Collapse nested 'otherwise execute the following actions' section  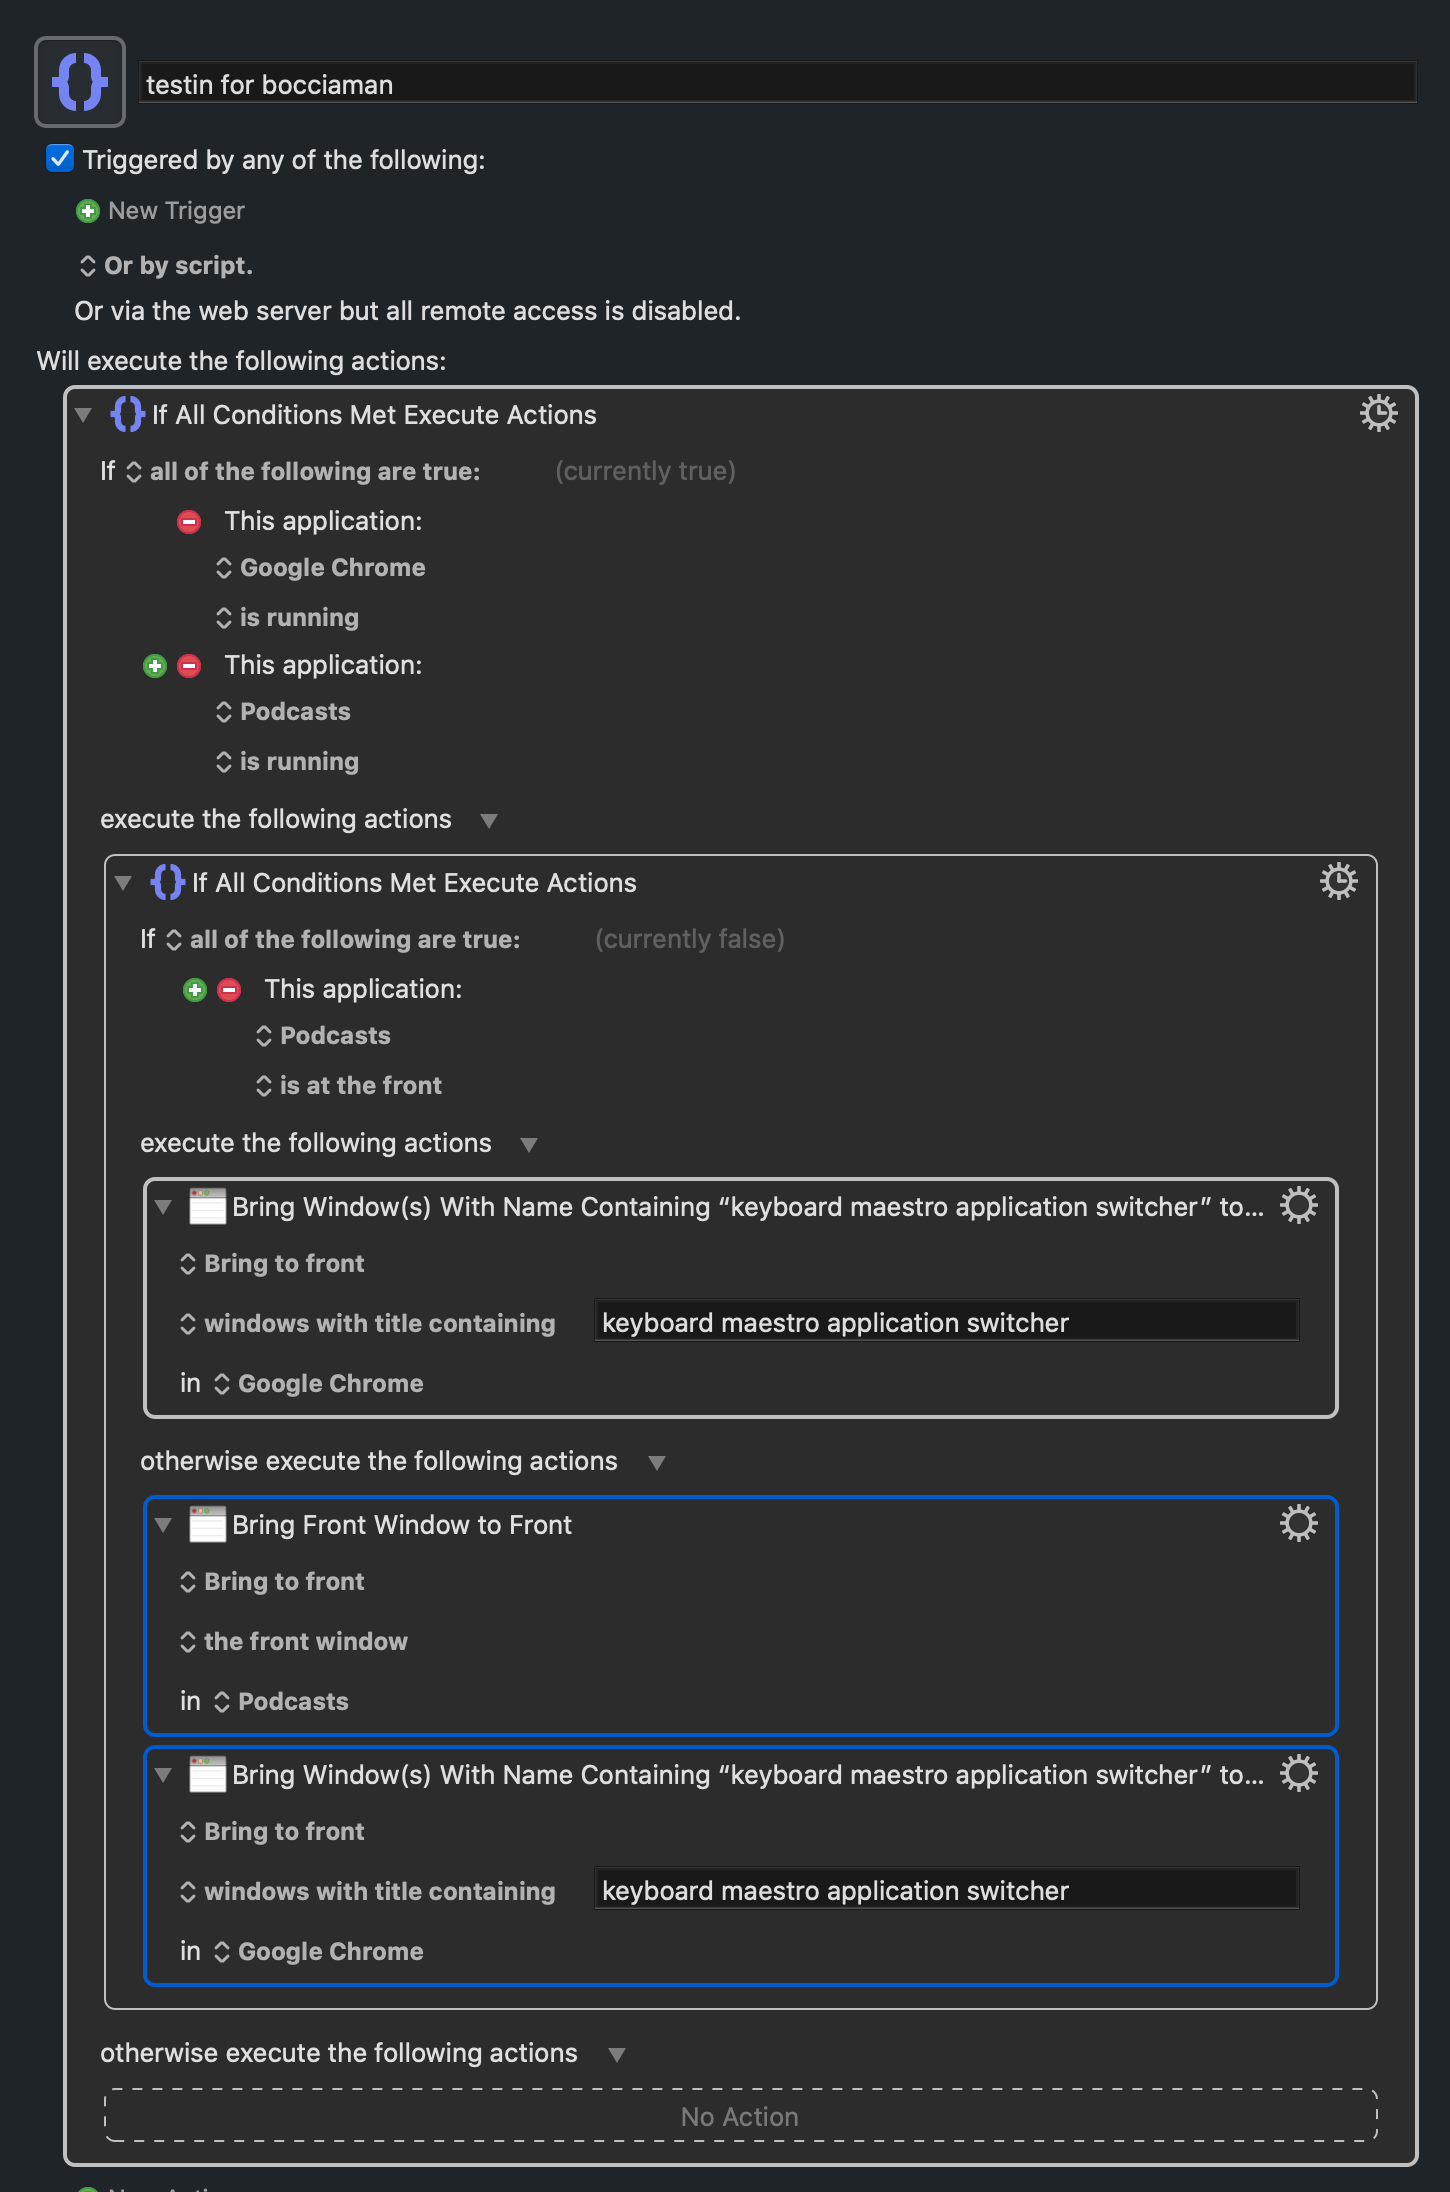pos(657,1463)
